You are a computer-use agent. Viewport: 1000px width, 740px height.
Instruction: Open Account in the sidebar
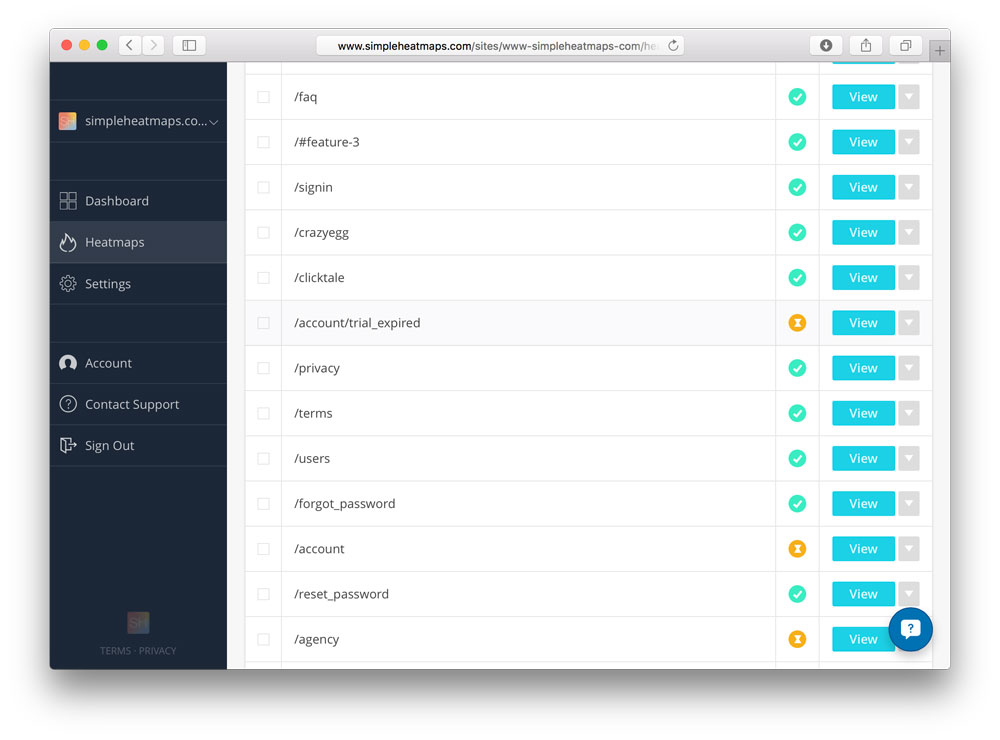point(138,363)
